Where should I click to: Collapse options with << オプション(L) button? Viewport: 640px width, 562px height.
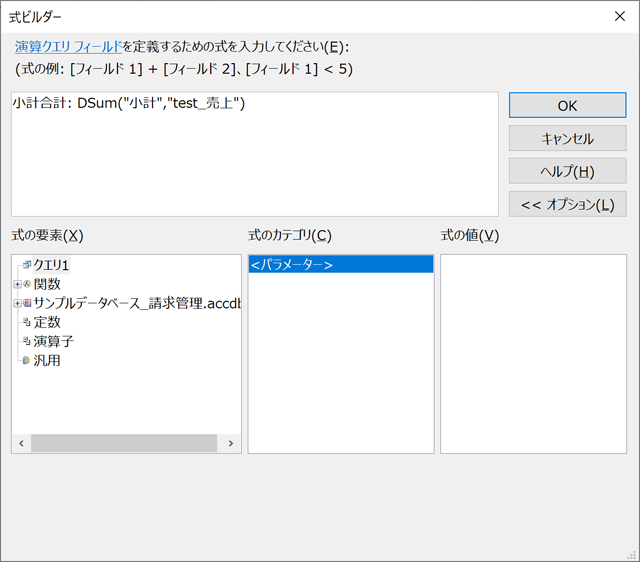tap(567, 204)
